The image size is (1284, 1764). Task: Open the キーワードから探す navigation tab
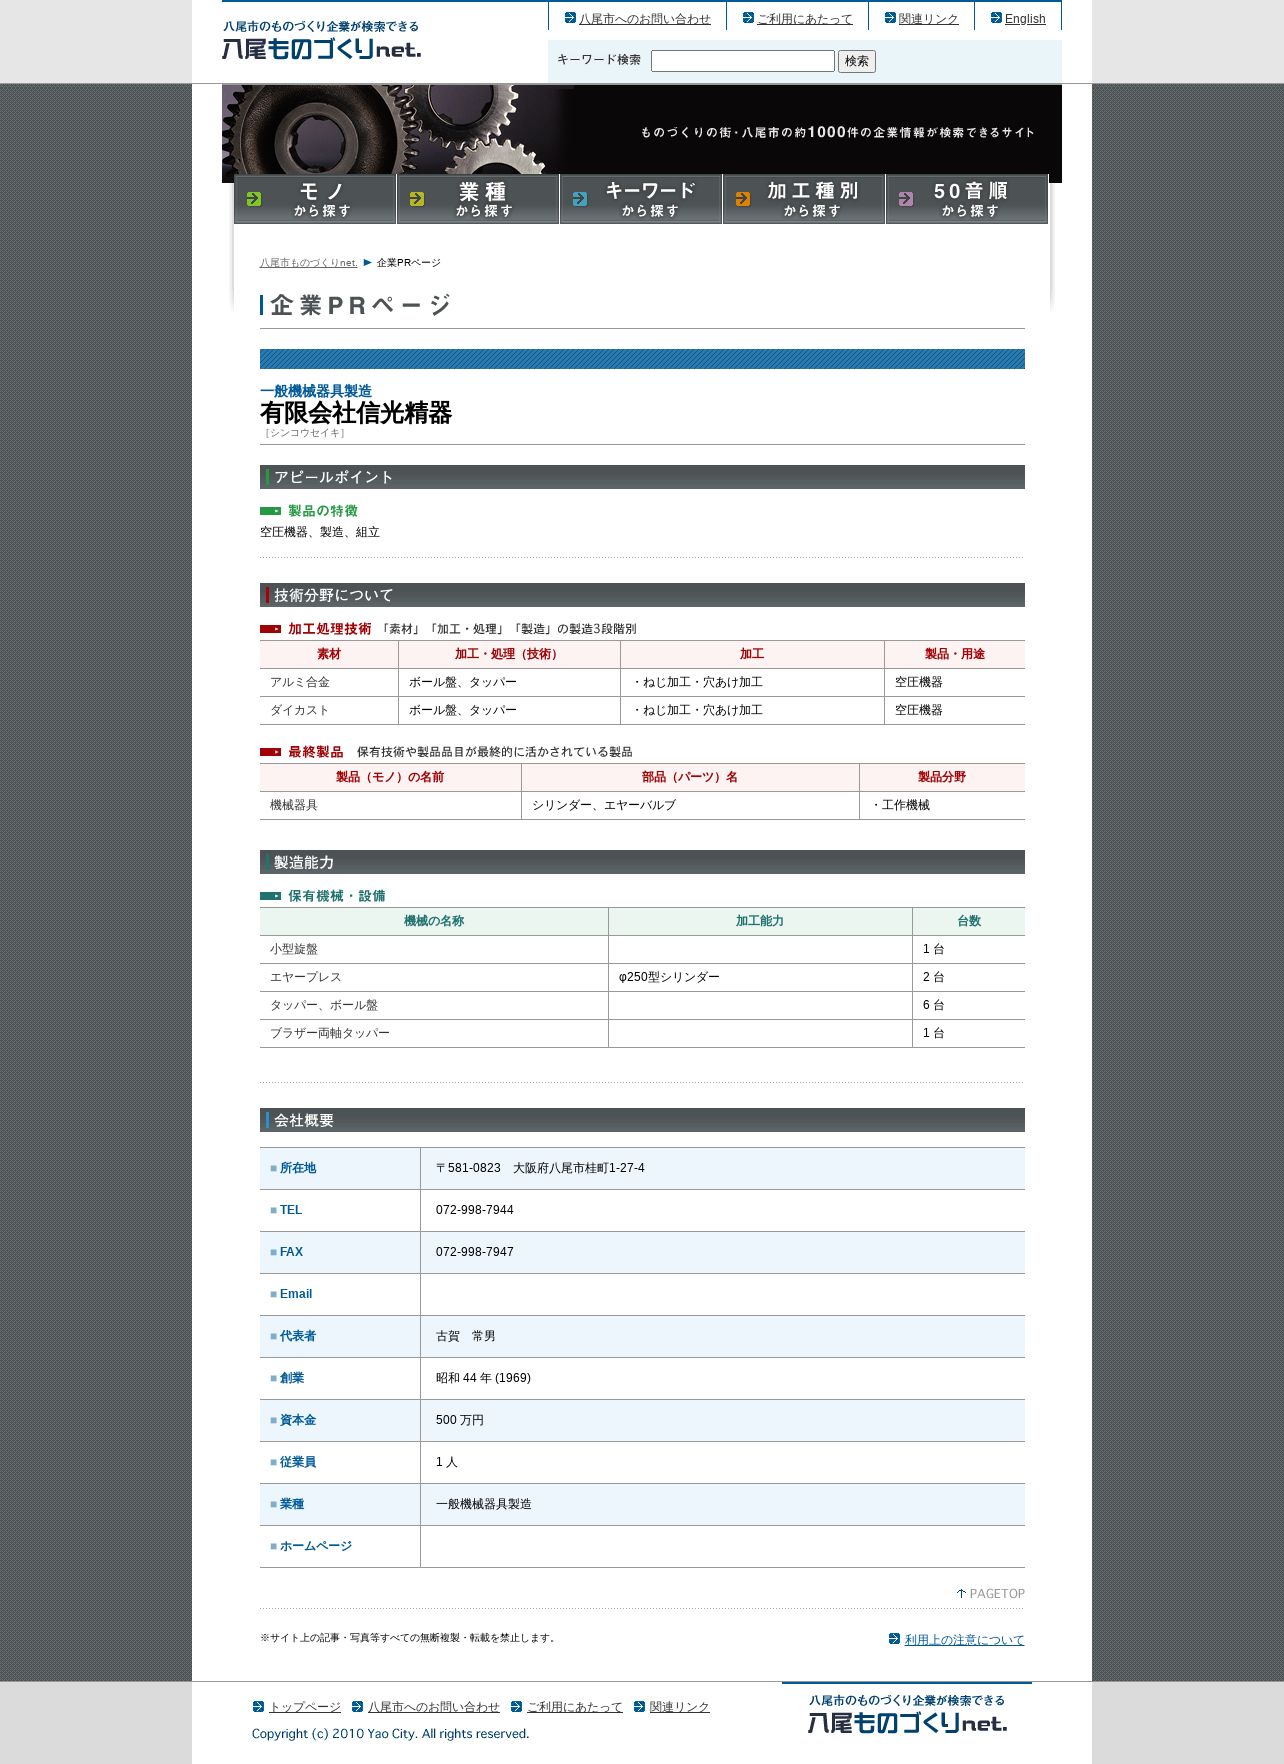(x=641, y=199)
